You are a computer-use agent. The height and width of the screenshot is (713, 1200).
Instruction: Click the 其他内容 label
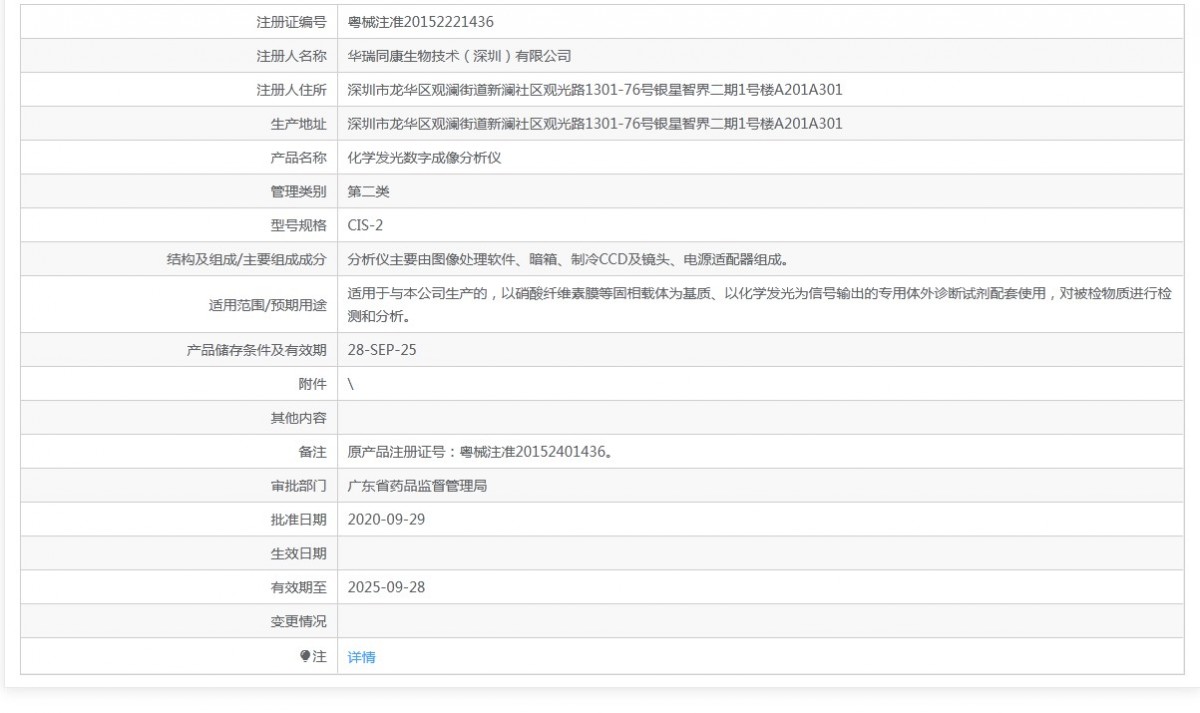pos(298,418)
